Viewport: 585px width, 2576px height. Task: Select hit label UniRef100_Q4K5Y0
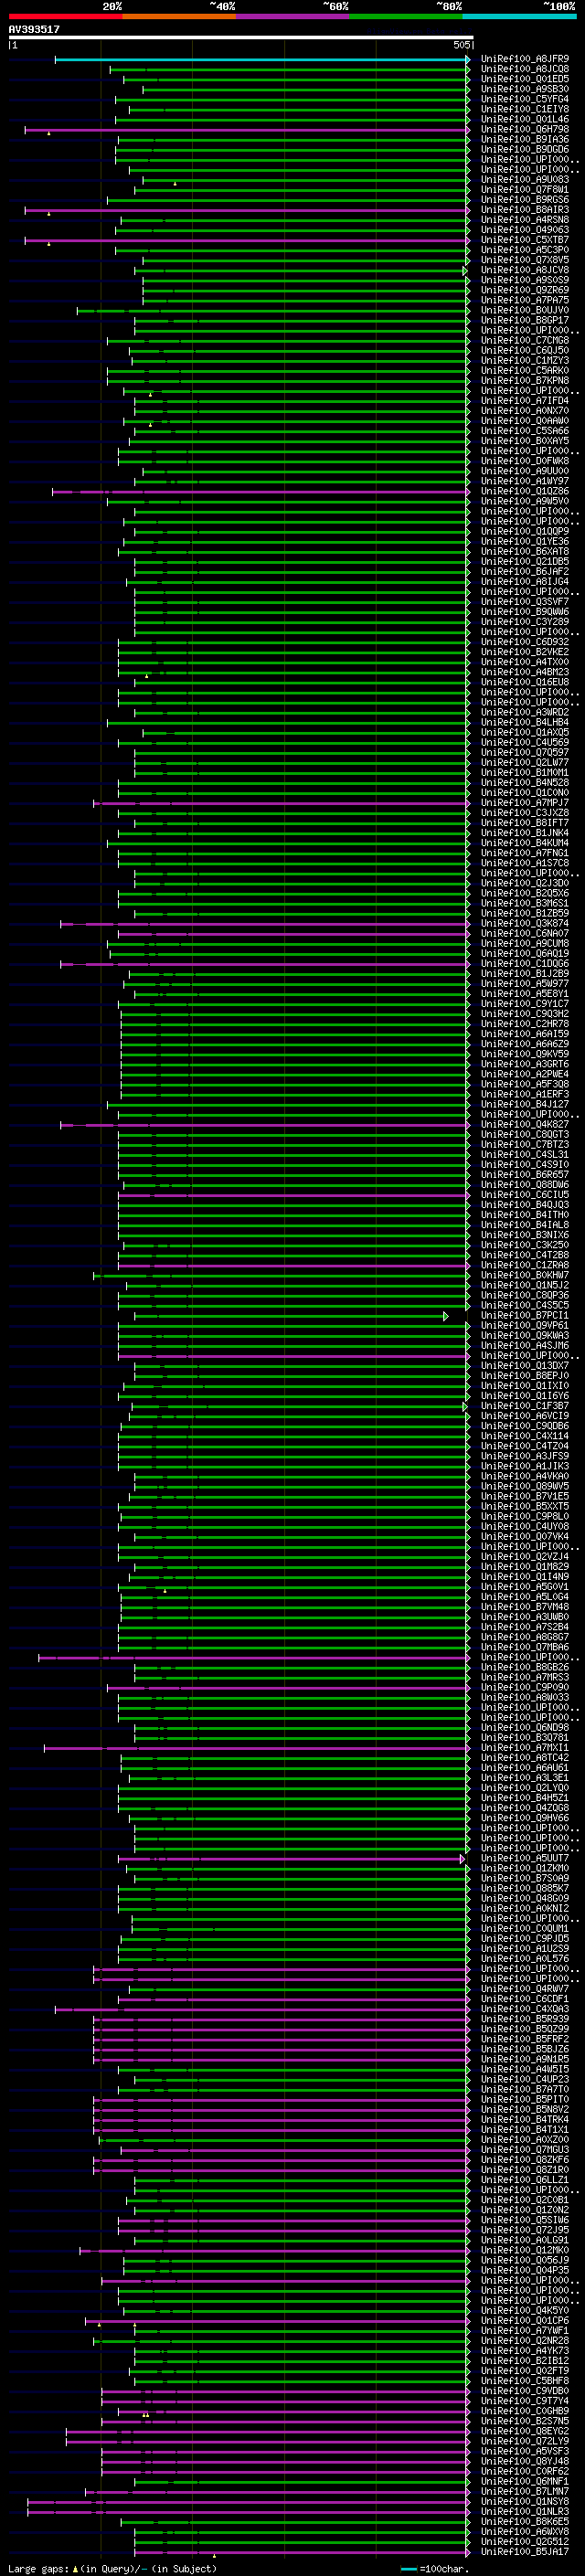(525, 2310)
